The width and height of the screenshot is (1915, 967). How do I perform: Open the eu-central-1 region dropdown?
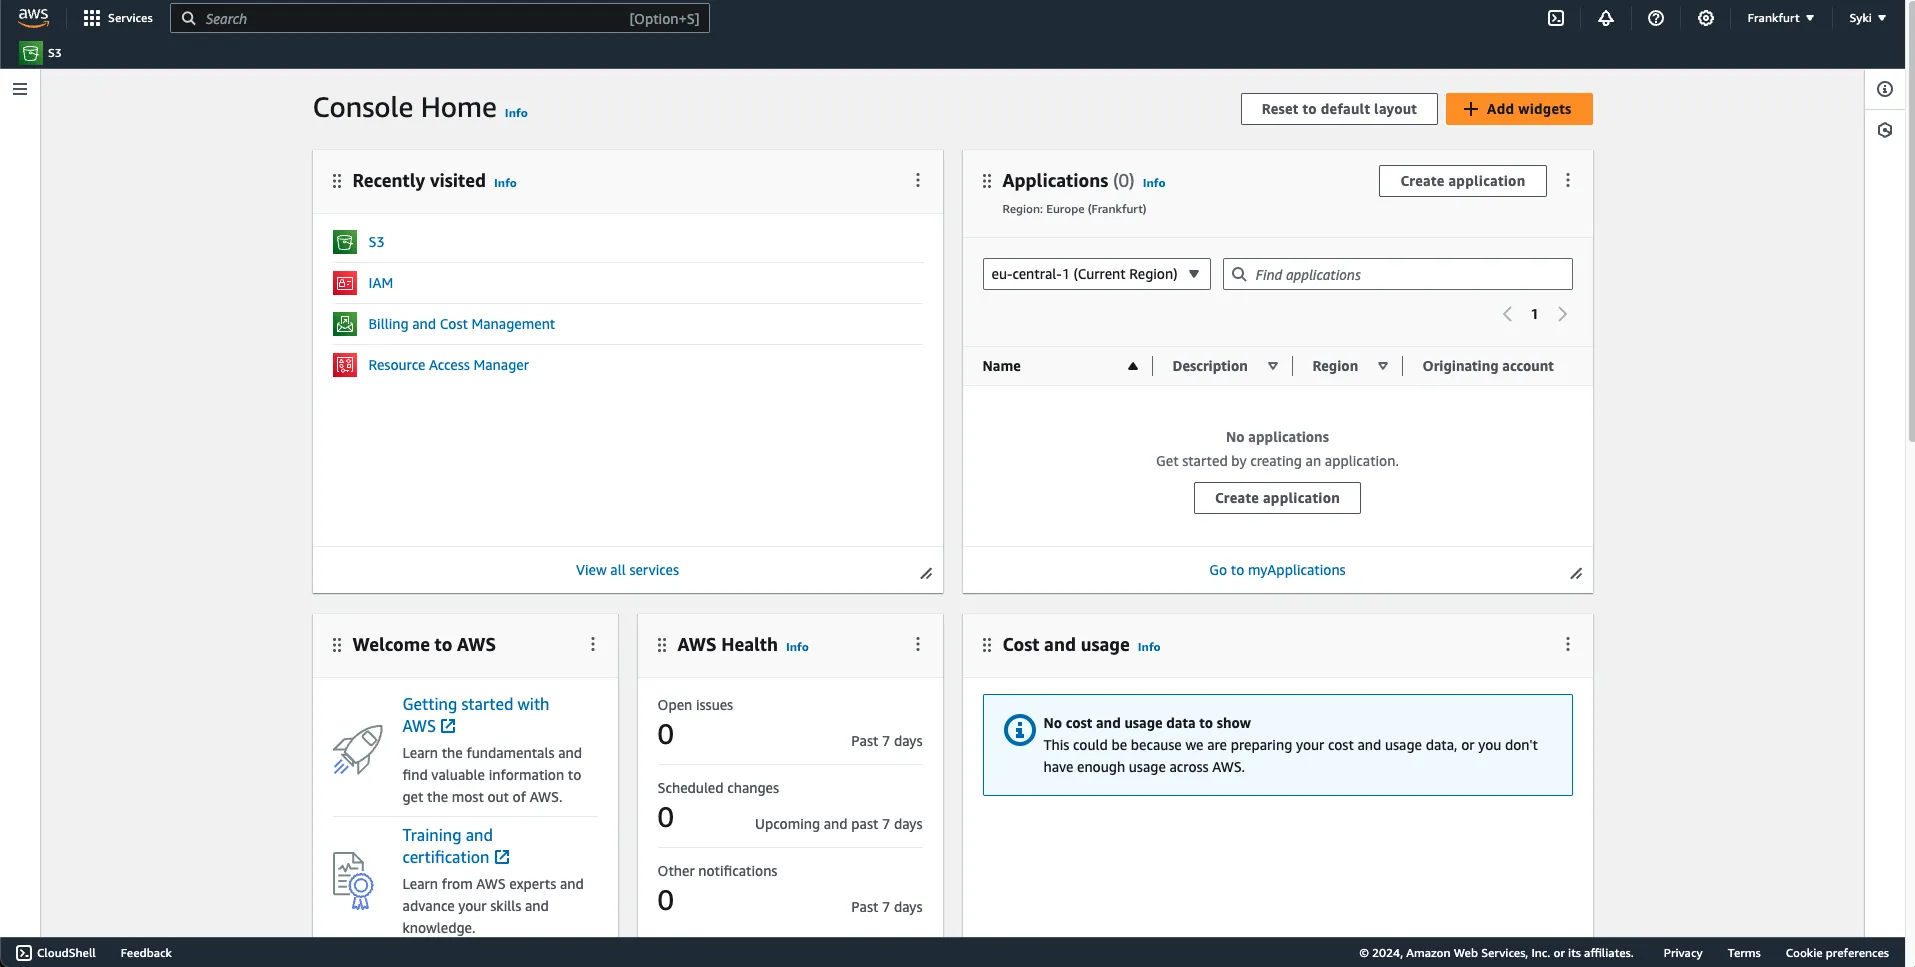[1096, 274]
